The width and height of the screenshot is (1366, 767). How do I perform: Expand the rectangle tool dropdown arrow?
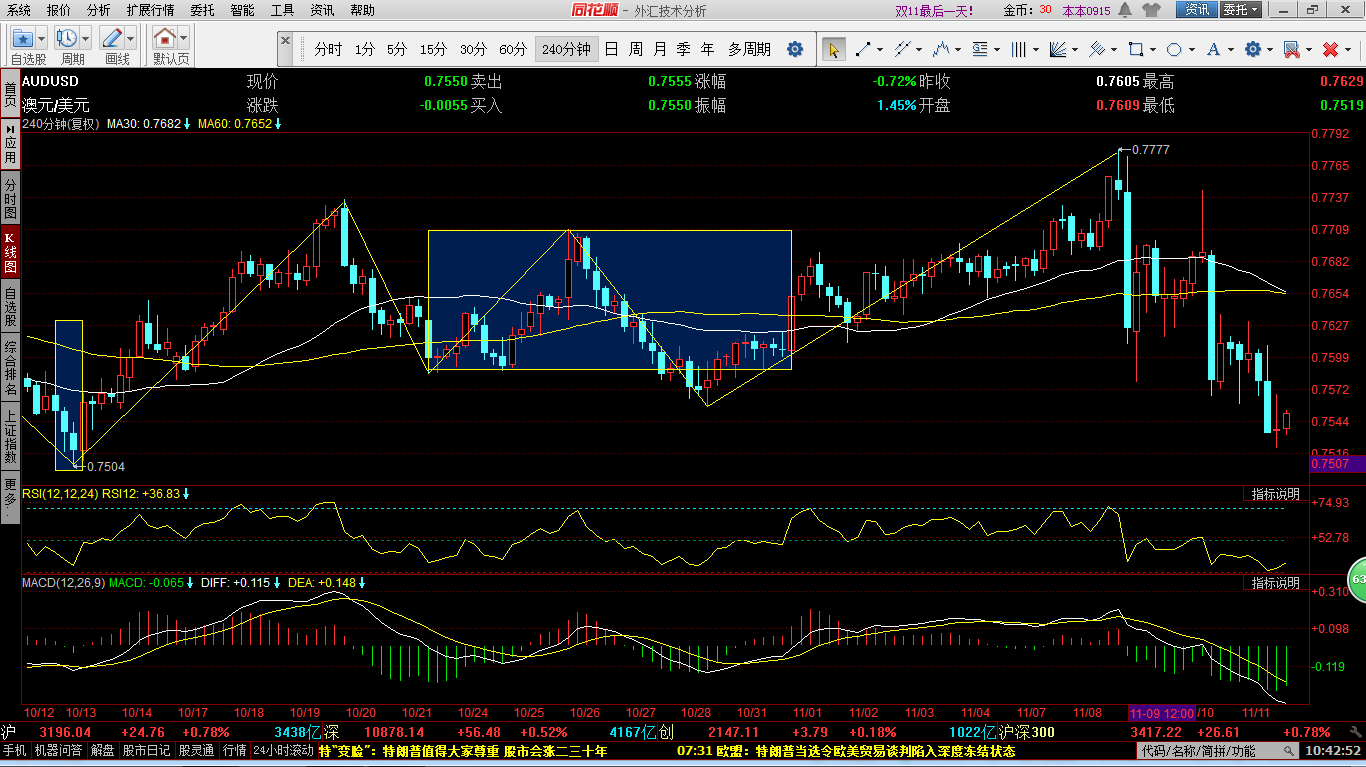point(1155,49)
